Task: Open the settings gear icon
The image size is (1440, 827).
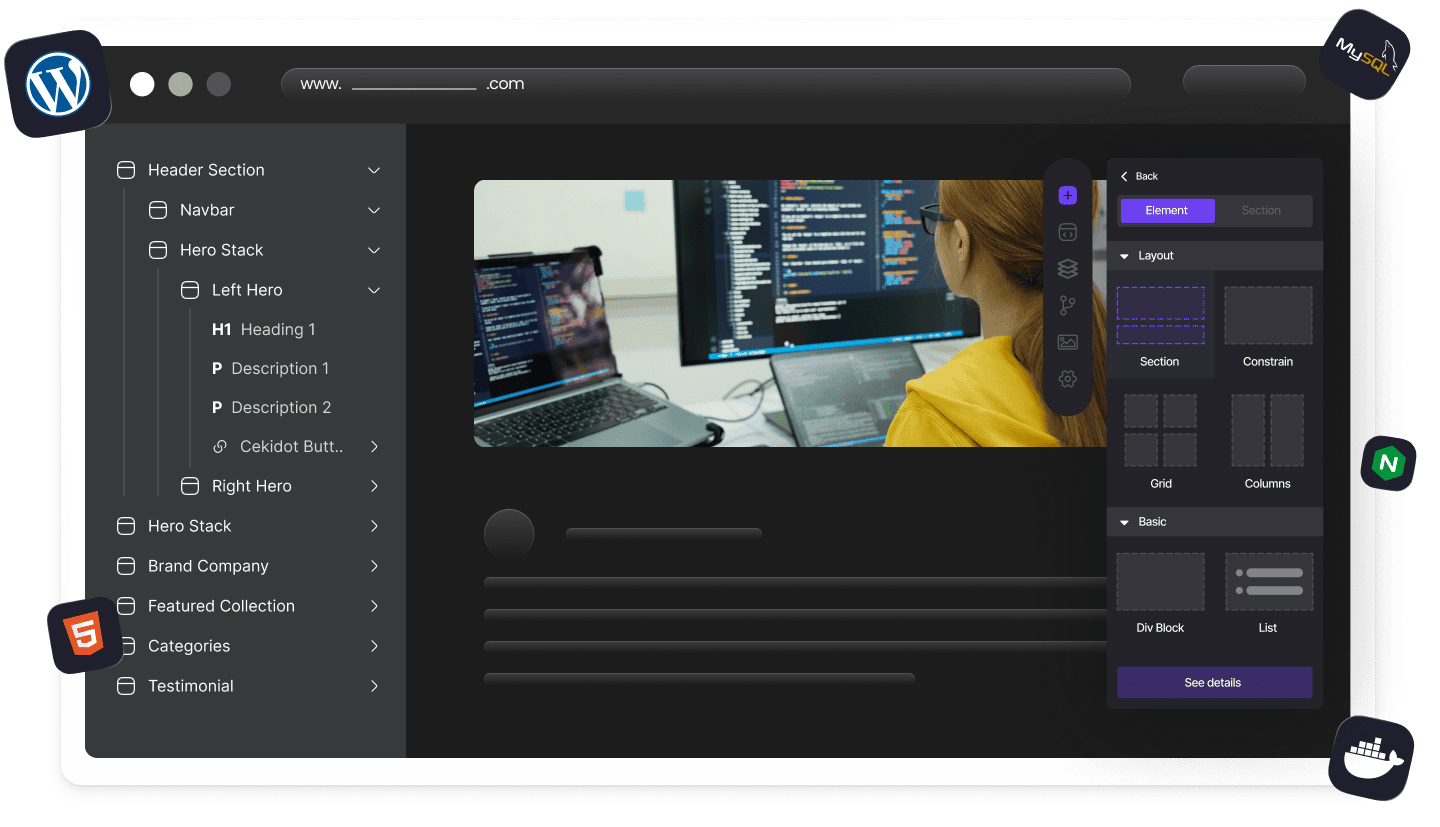Action: 1067,379
